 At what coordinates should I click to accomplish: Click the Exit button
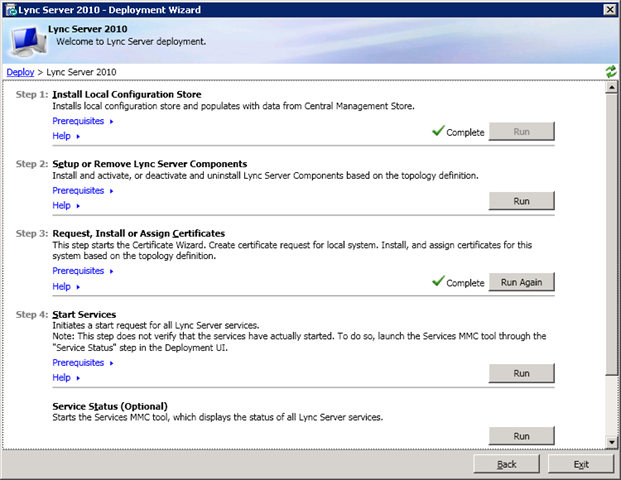point(581,464)
